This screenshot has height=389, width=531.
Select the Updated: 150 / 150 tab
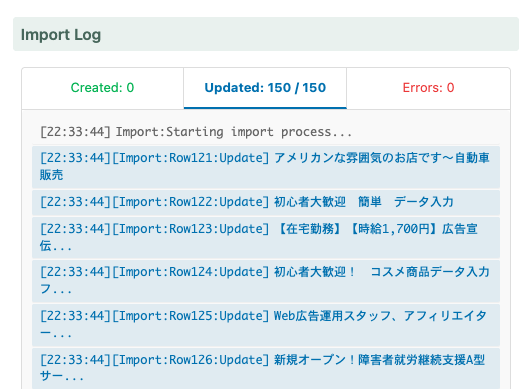(265, 88)
